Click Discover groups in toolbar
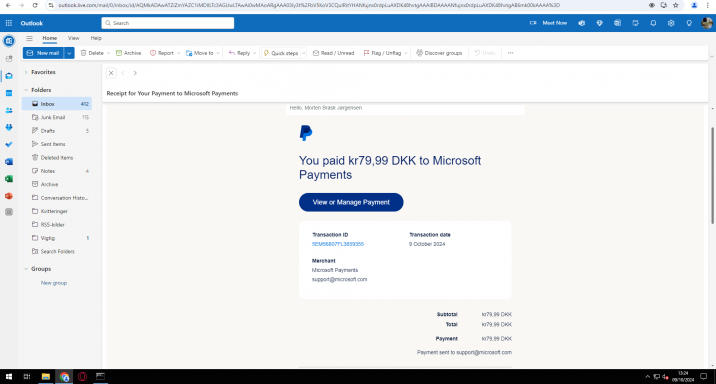716x384 pixels. [x=439, y=53]
